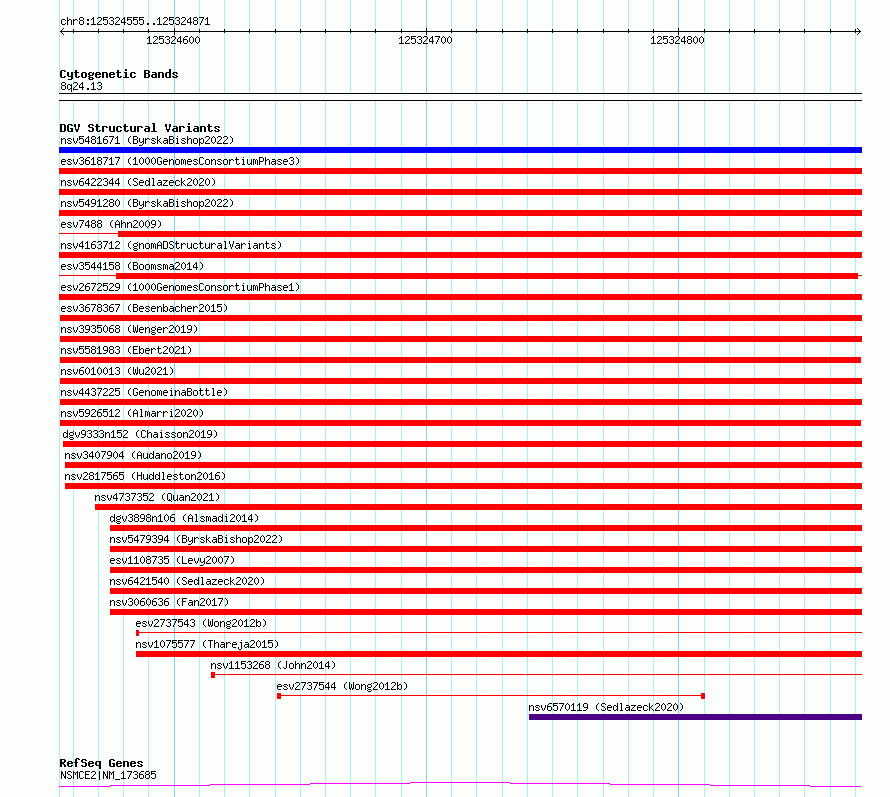This screenshot has width=890, height=797.
Task: Click the red esv2737544 thin span line
Action: [491, 696]
